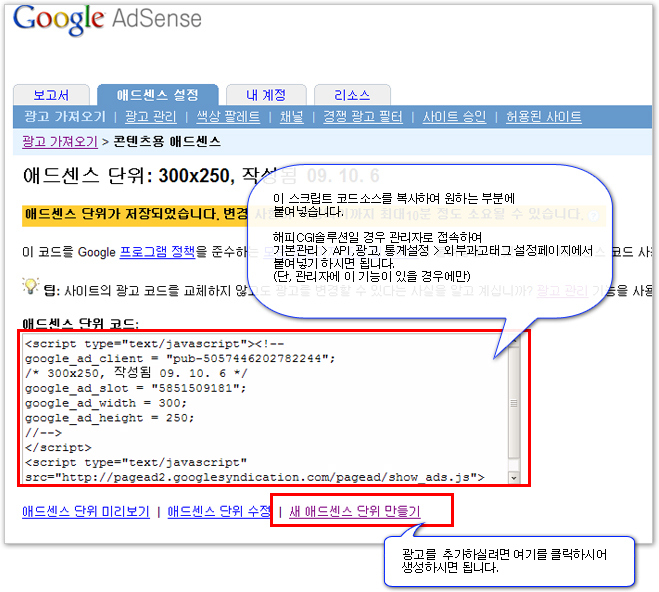Click the 콘텐츠용 애드센스 breadcrumb text

pyautogui.click(x=167, y=142)
